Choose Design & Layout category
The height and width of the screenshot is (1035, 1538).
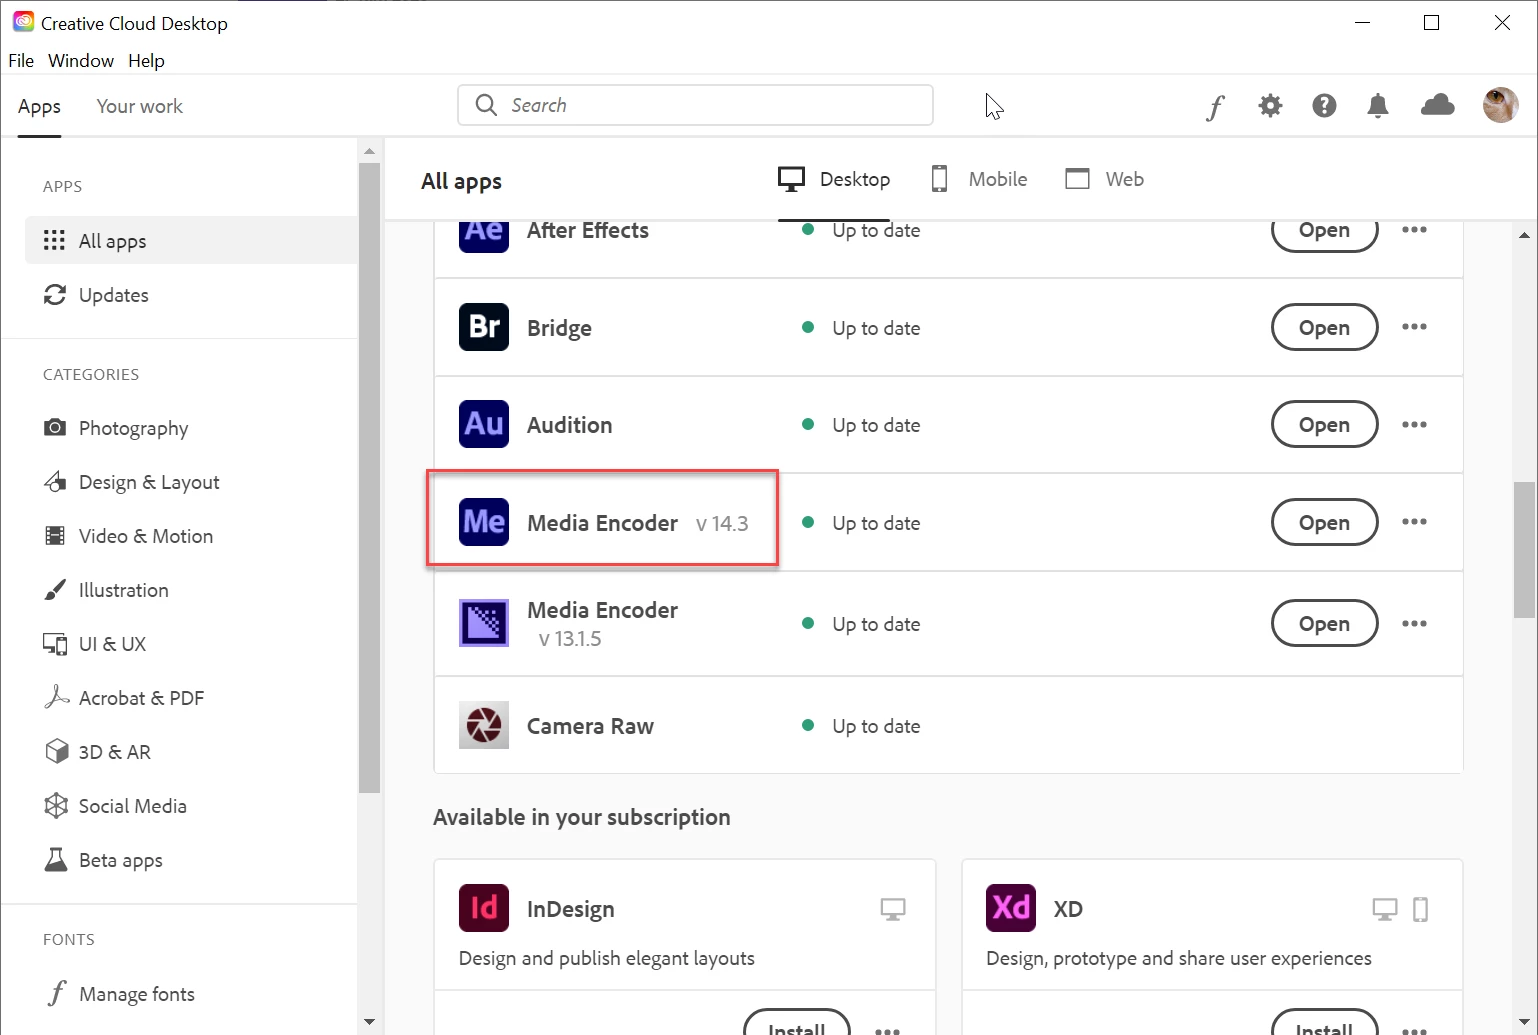click(x=131, y=482)
